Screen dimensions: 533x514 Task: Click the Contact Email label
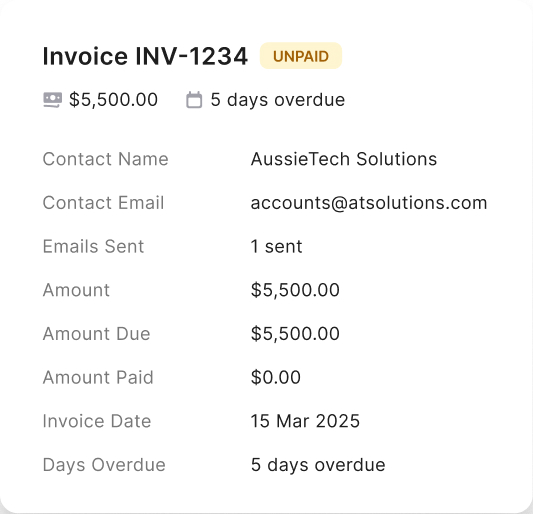(103, 203)
